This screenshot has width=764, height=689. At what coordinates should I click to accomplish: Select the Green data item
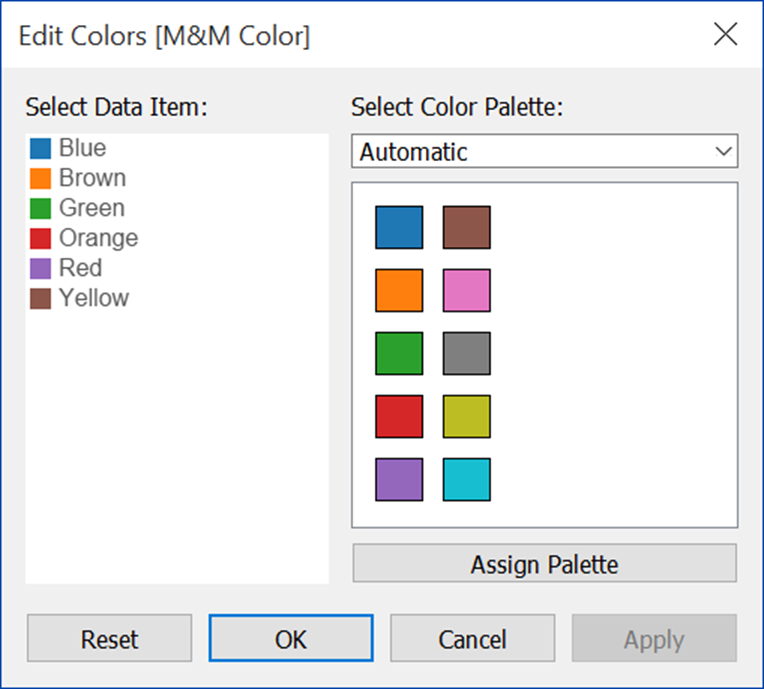point(77,208)
